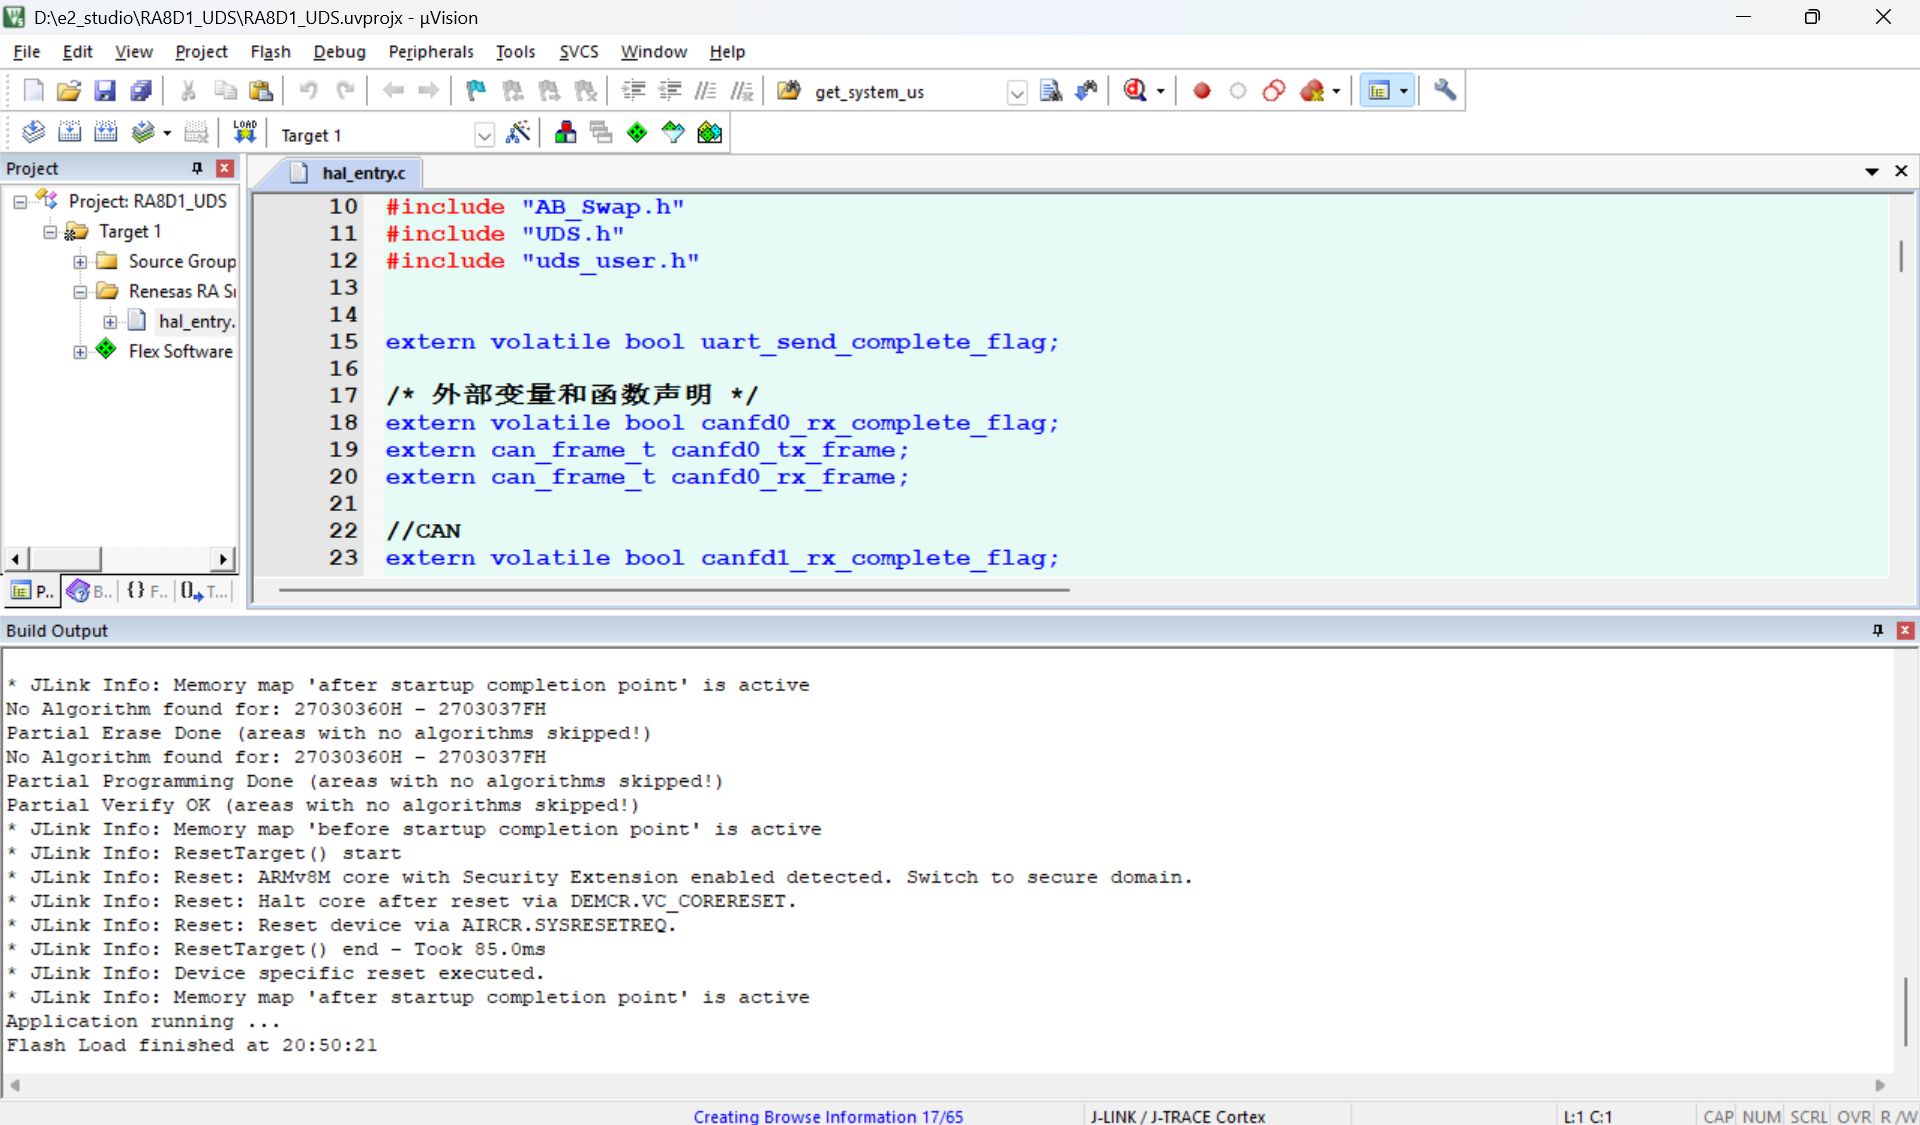Close the Project panel
The width and height of the screenshot is (1920, 1125).
(x=225, y=168)
